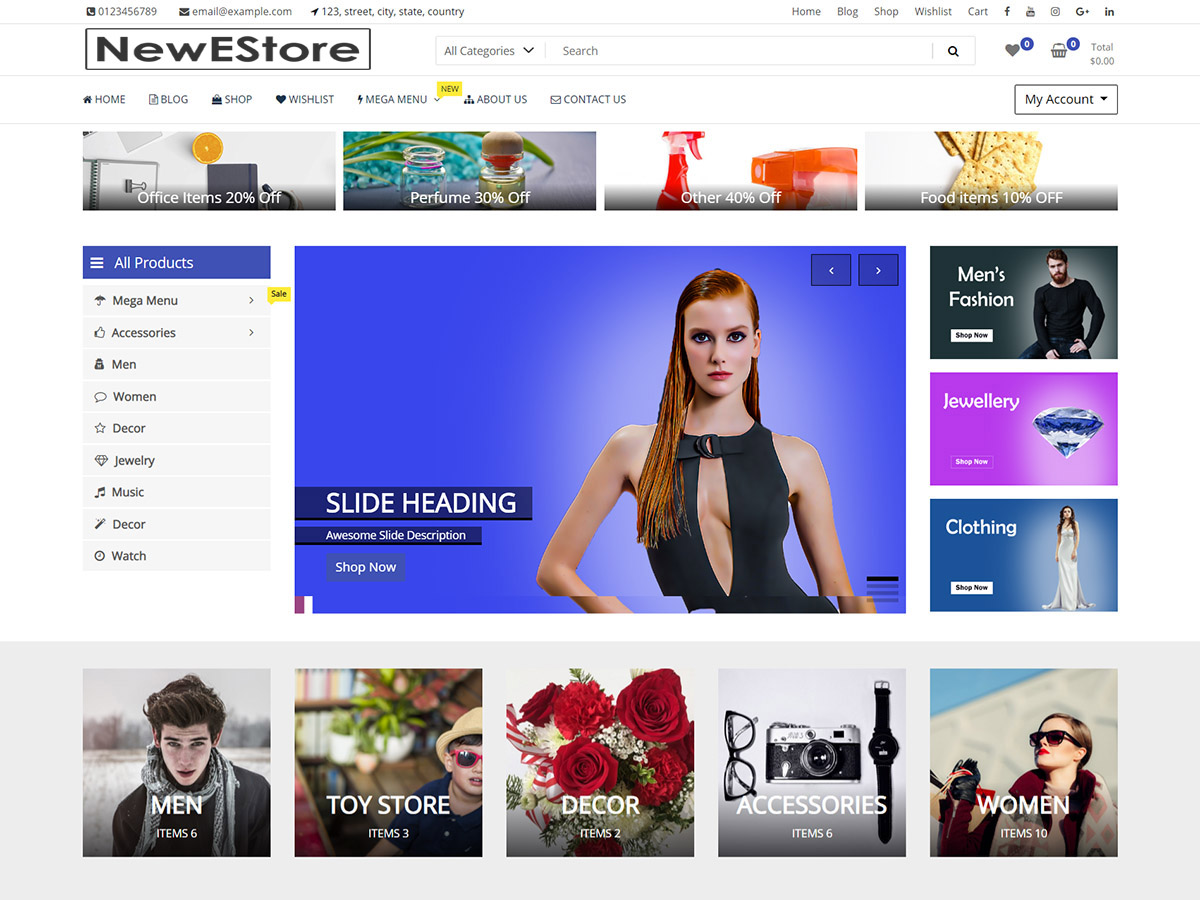1200x900 pixels.
Task: Go to the next slide arrow
Action: click(x=878, y=270)
